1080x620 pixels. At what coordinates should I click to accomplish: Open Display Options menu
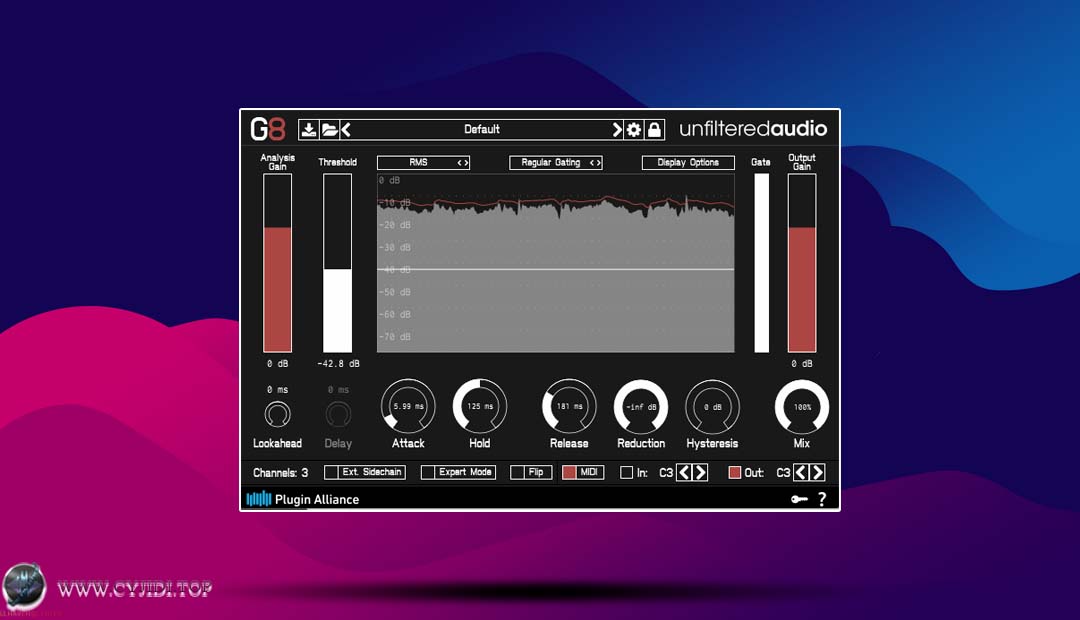point(688,163)
